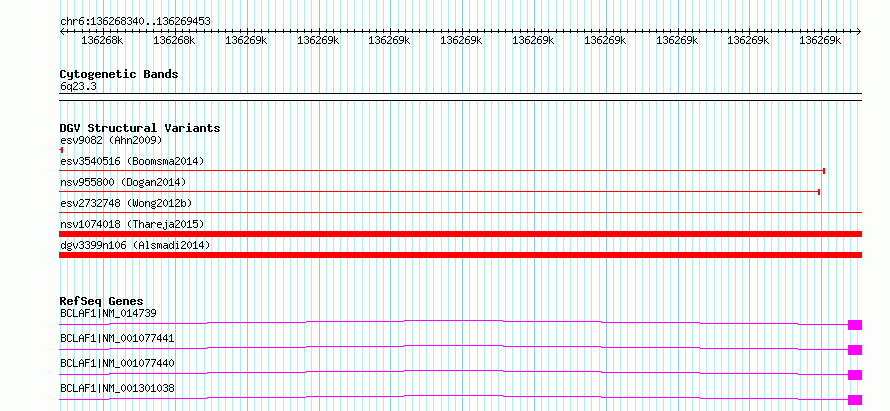Open the DGV Structural Variants track title
Viewport: 890px width, 411px height.
point(140,128)
